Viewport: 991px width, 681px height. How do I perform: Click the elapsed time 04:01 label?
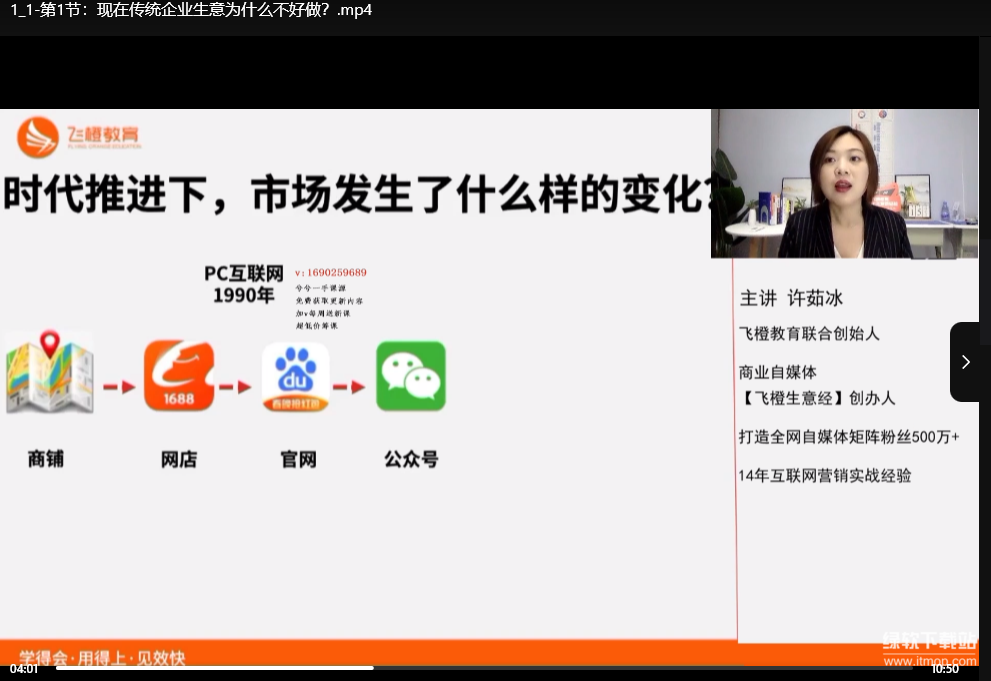24,669
